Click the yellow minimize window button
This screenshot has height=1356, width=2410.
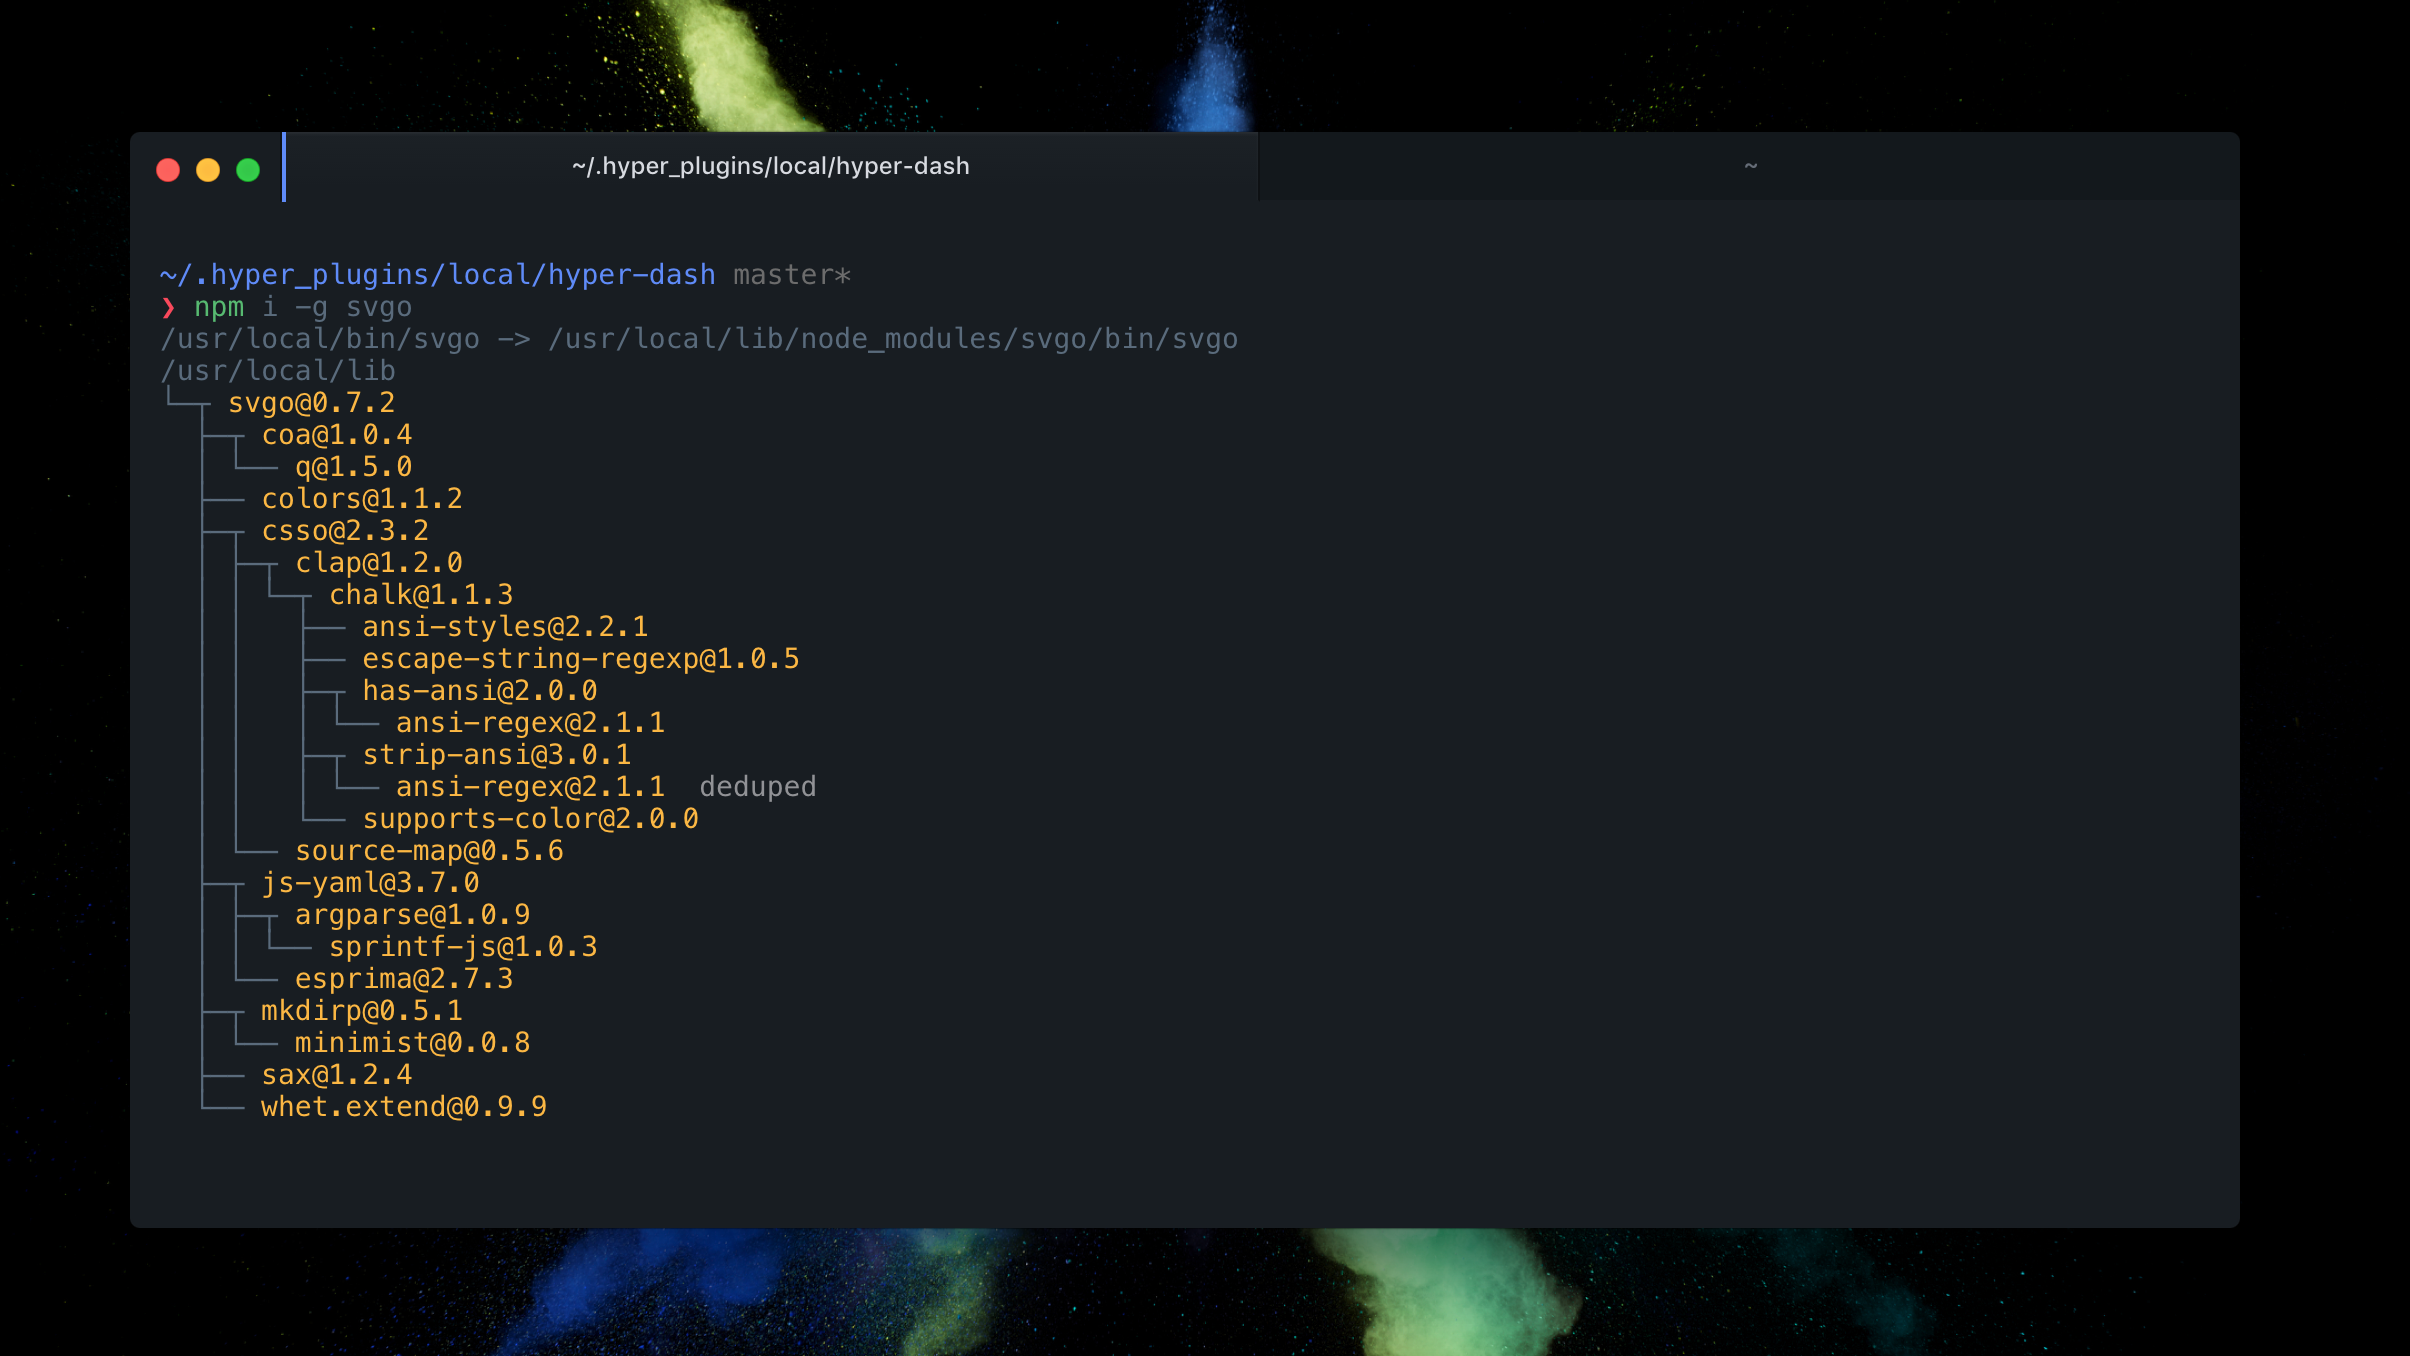pos(208,170)
